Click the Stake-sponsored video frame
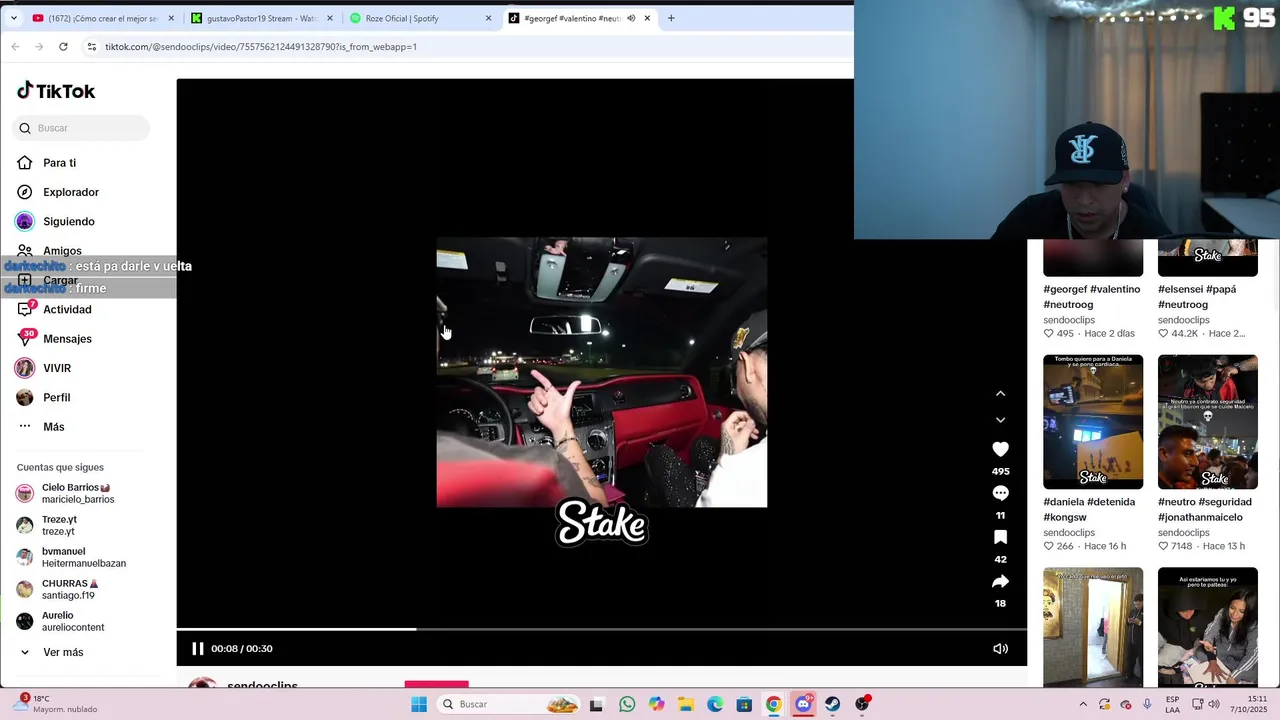This screenshot has width=1280, height=720. point(602,372)
